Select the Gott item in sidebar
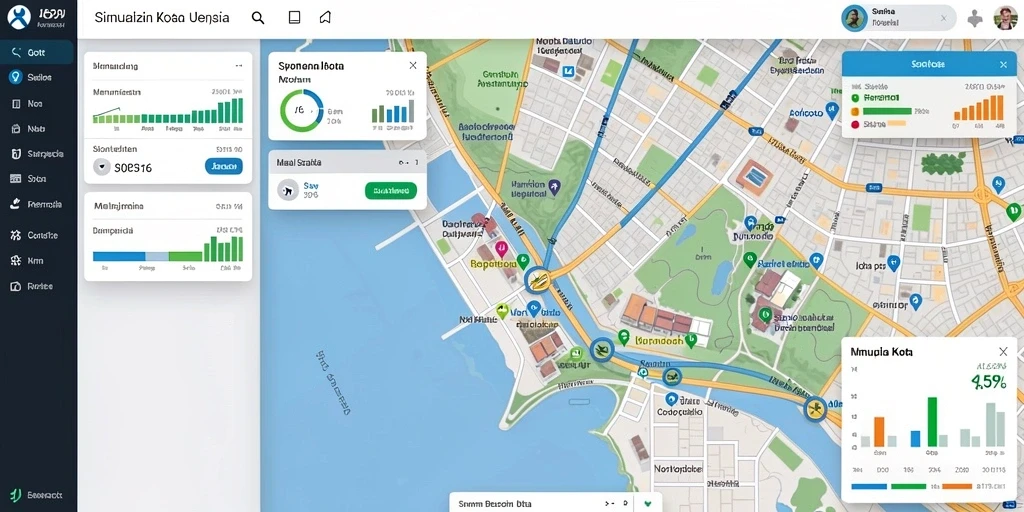The width and height of the screenshot is (1024, 512). point(37,52)
